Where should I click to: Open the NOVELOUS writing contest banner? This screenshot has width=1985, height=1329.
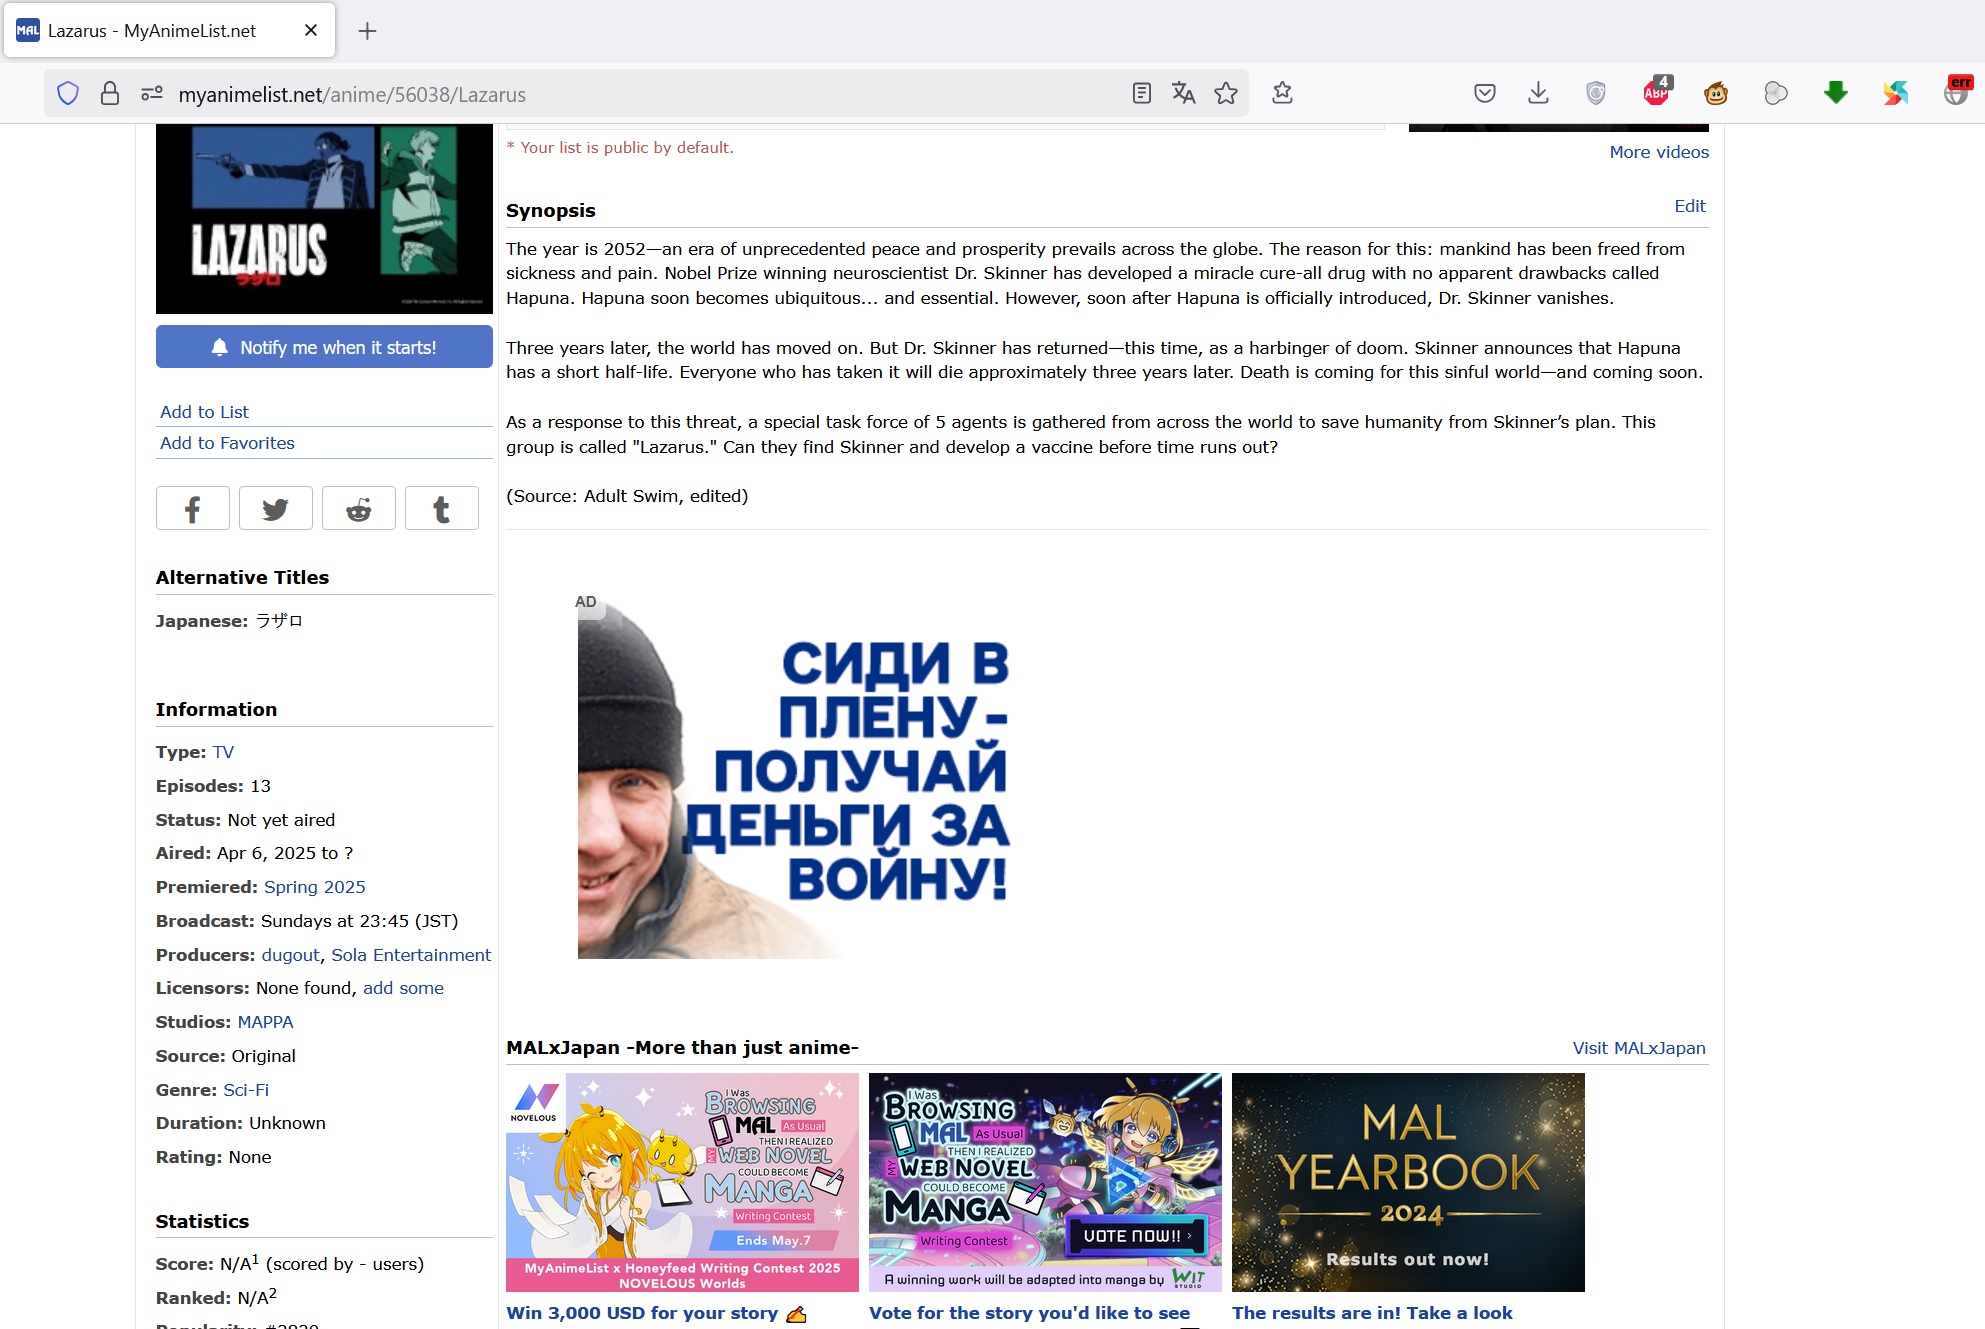[x=682, y=1182]
